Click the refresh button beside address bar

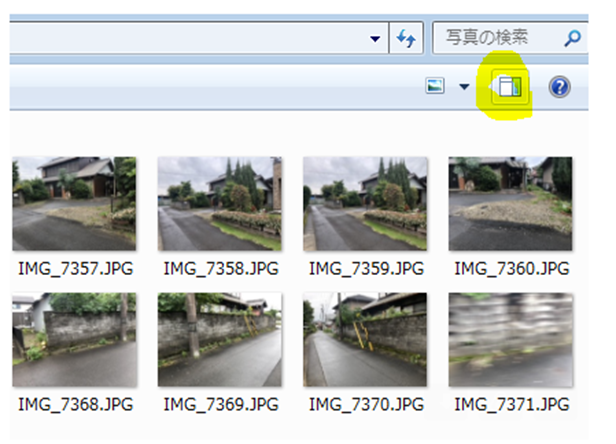point(406,39)
